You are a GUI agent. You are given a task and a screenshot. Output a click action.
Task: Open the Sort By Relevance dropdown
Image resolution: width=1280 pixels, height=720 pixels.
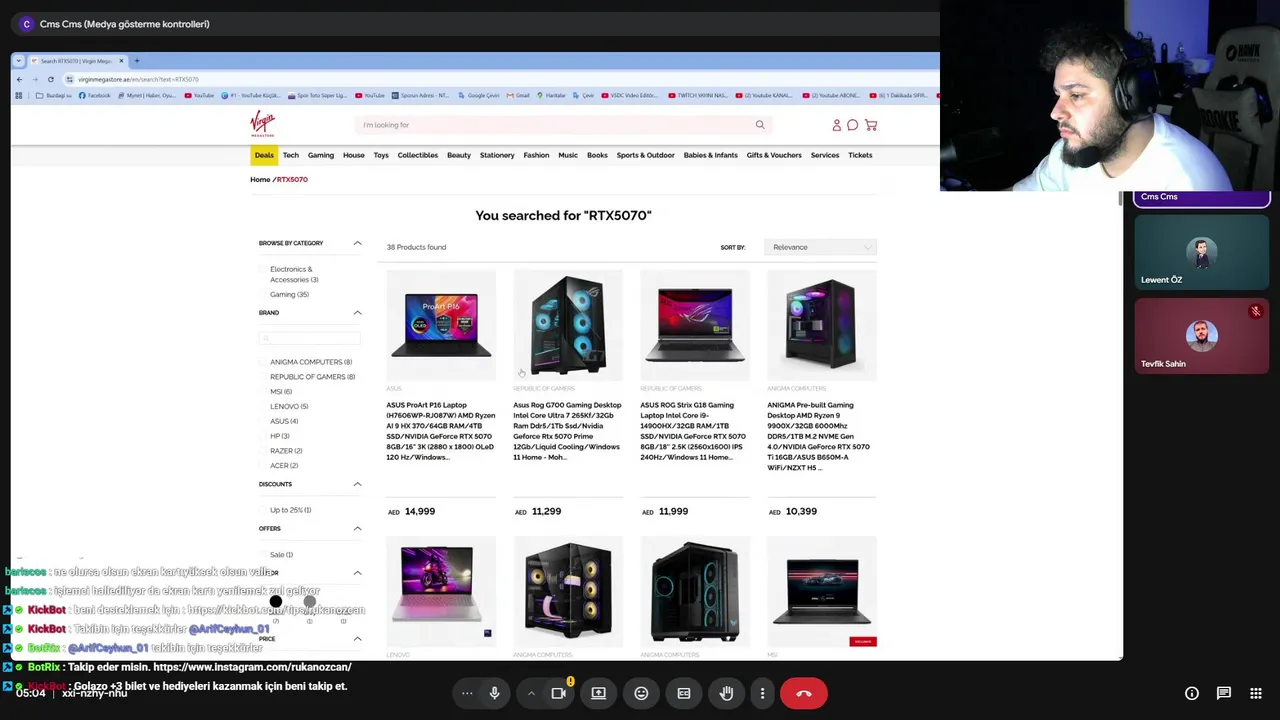[820, 247]
